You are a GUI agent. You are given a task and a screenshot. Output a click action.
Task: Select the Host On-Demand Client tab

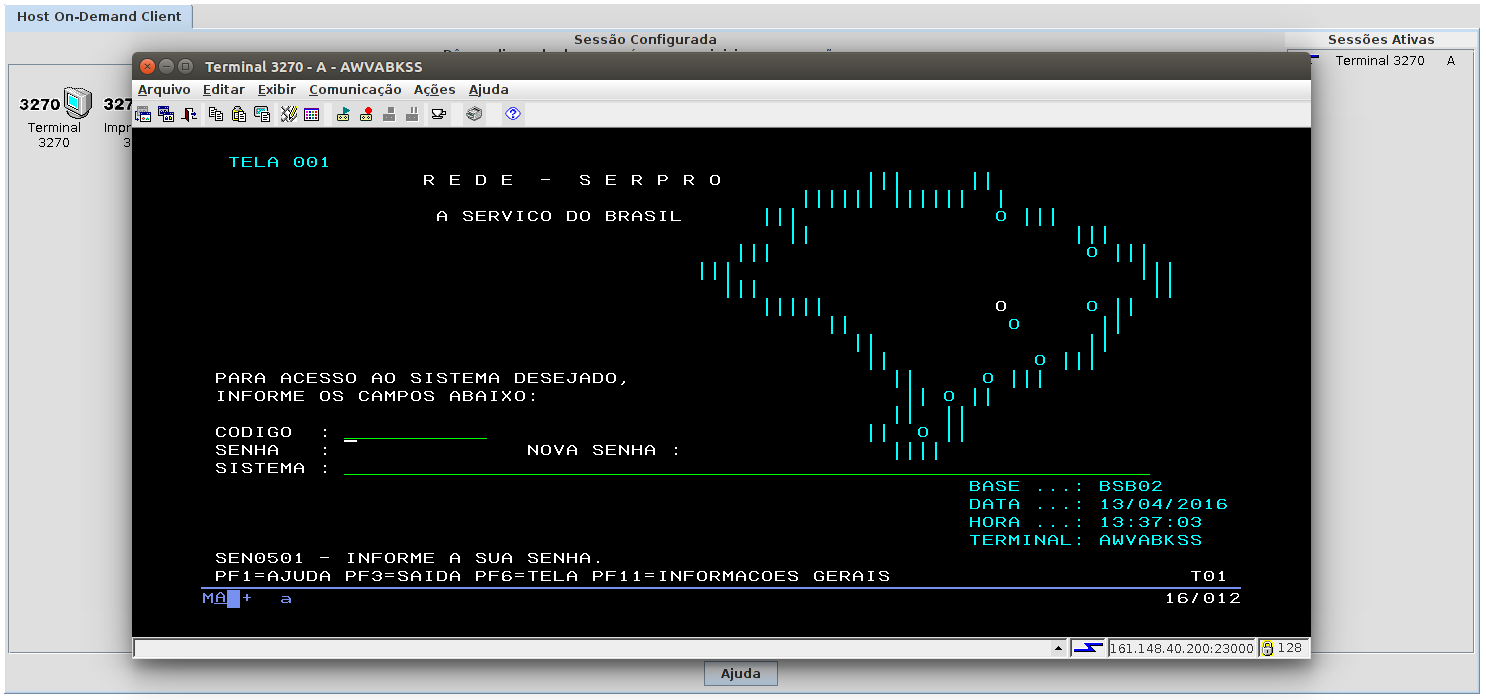click(99, 16)
